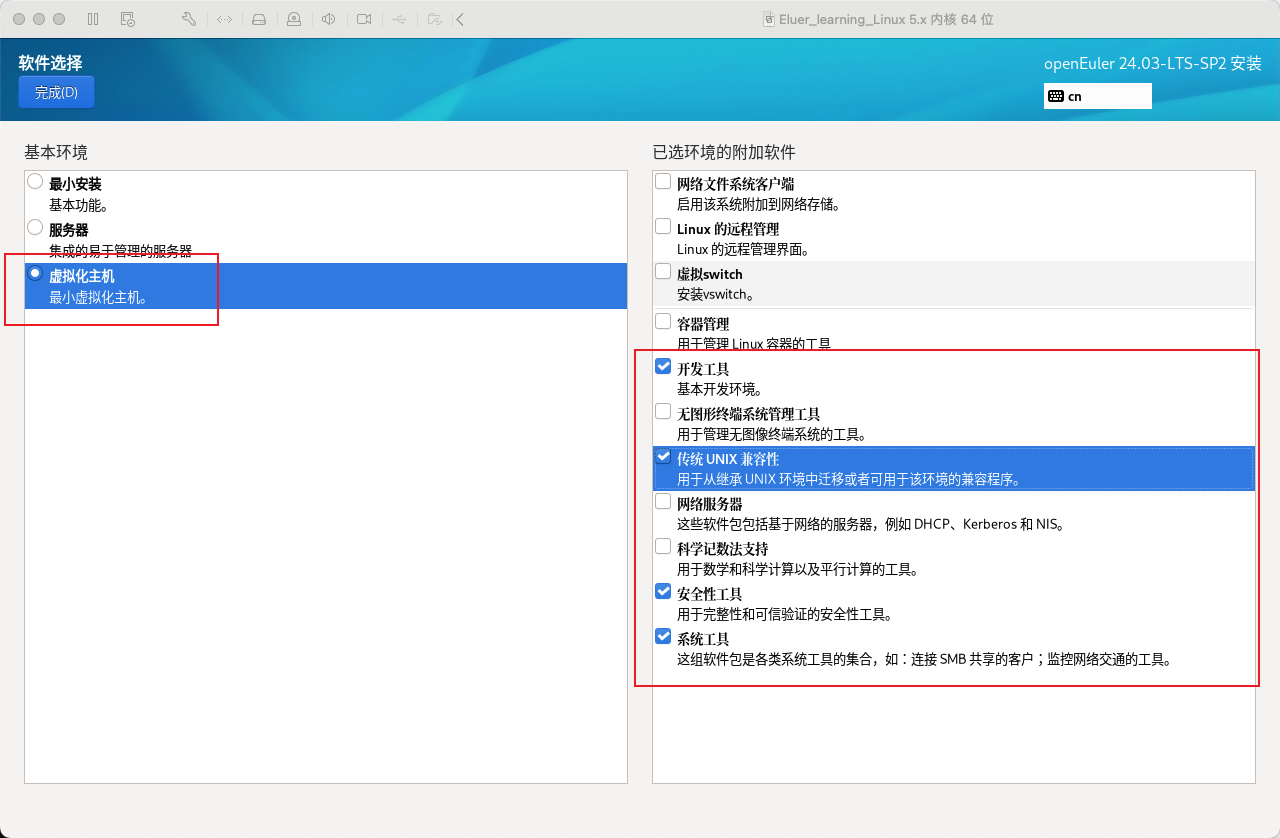Tick the 虚拟switch checkbox

tap(663, 272)
